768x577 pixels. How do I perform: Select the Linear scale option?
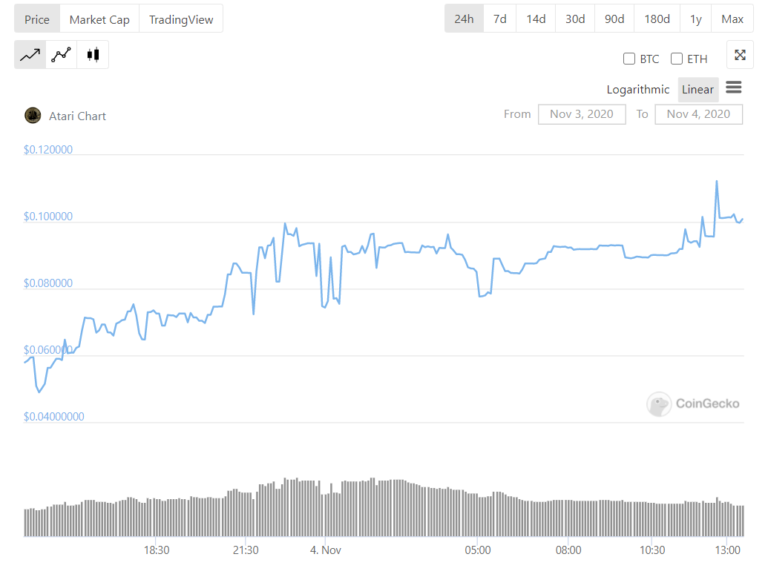point(697,89)
